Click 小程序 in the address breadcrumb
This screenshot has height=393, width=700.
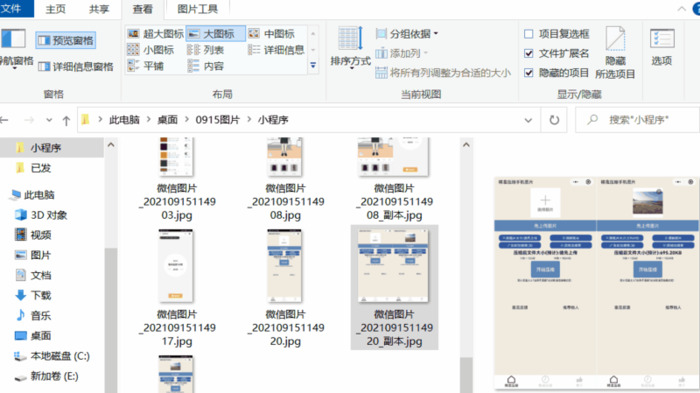273,120
